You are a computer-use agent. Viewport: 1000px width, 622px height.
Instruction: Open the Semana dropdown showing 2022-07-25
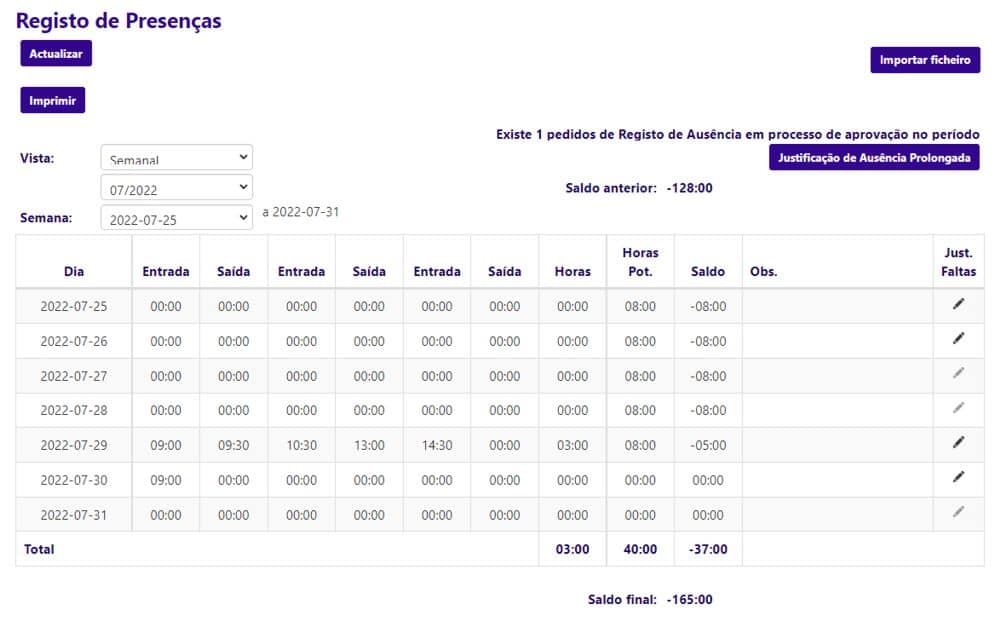tap(177, 218)
